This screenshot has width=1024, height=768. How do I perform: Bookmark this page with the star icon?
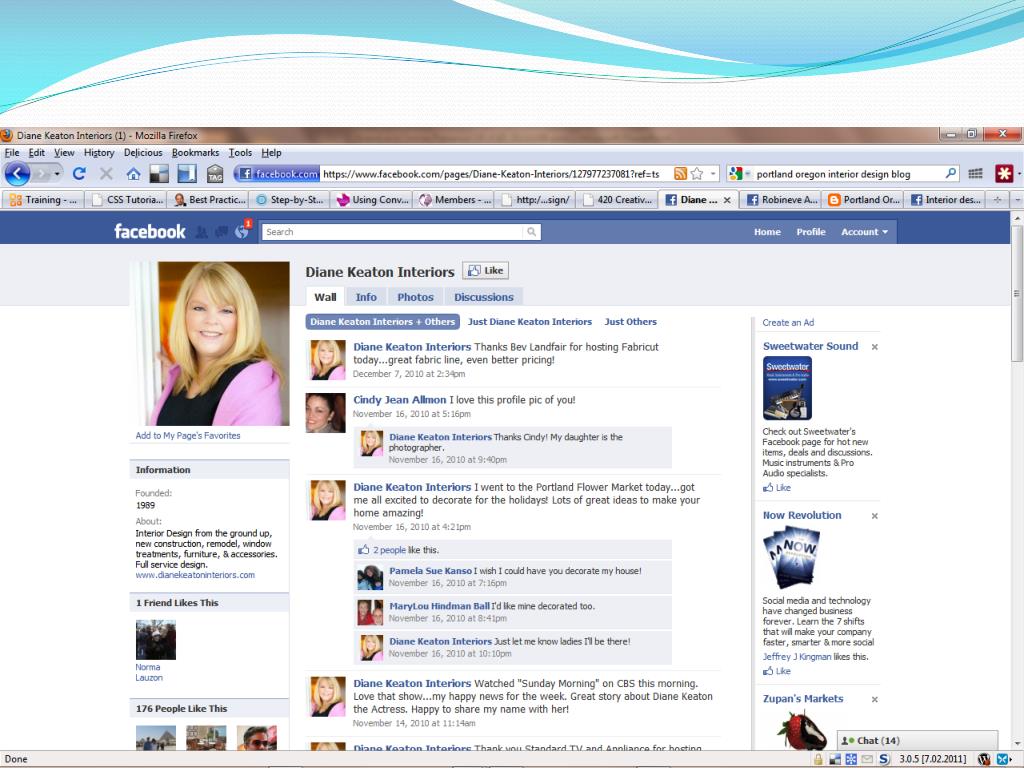pyautogui.click(x=697, y=174)
